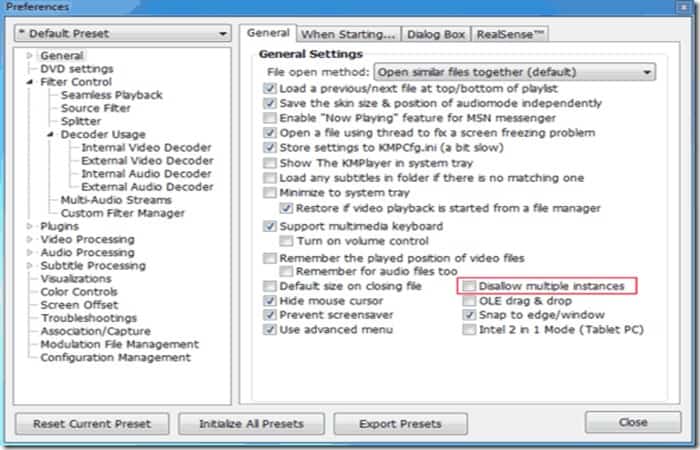Click the Export Presets button
The width and height of the screenshot is (700, 450).
(400, 424)
